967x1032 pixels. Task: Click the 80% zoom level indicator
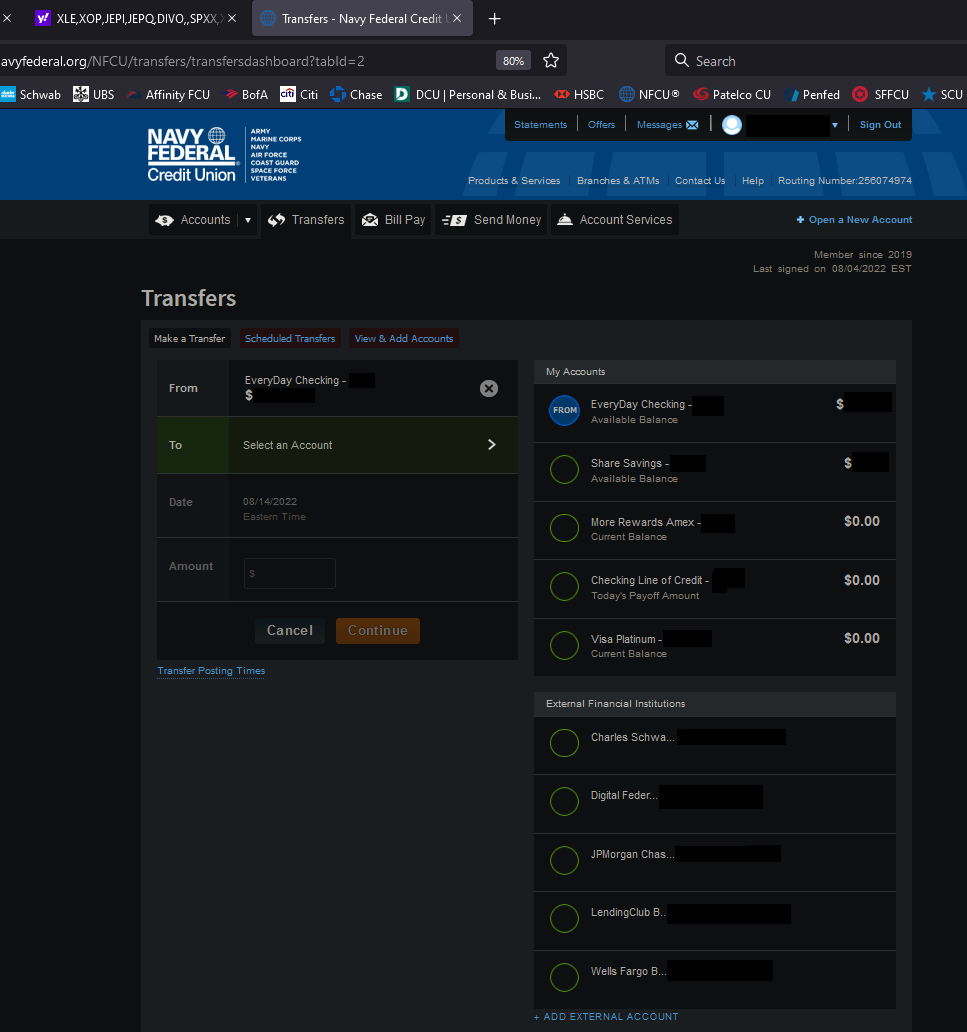click(513, 61)
